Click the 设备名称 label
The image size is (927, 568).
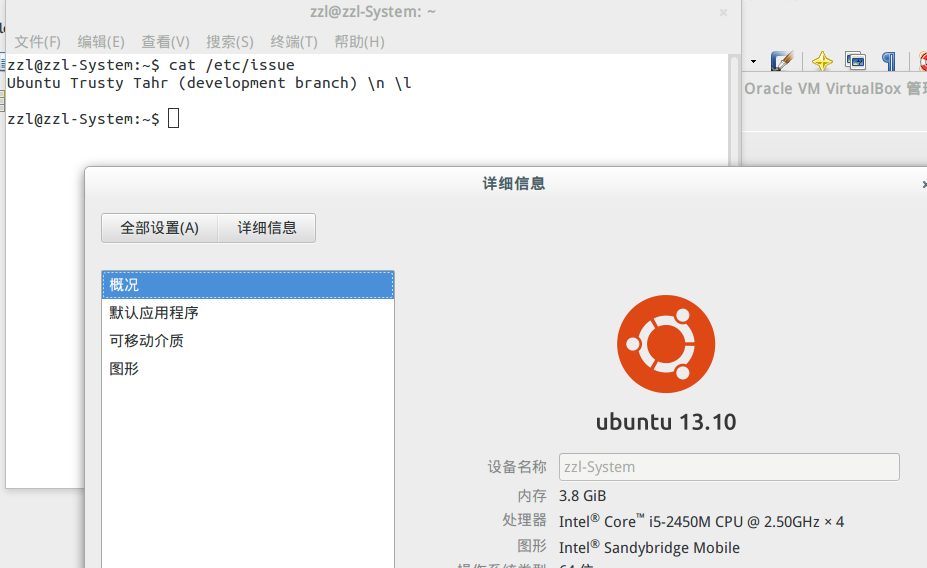click(x=517, y=467)
